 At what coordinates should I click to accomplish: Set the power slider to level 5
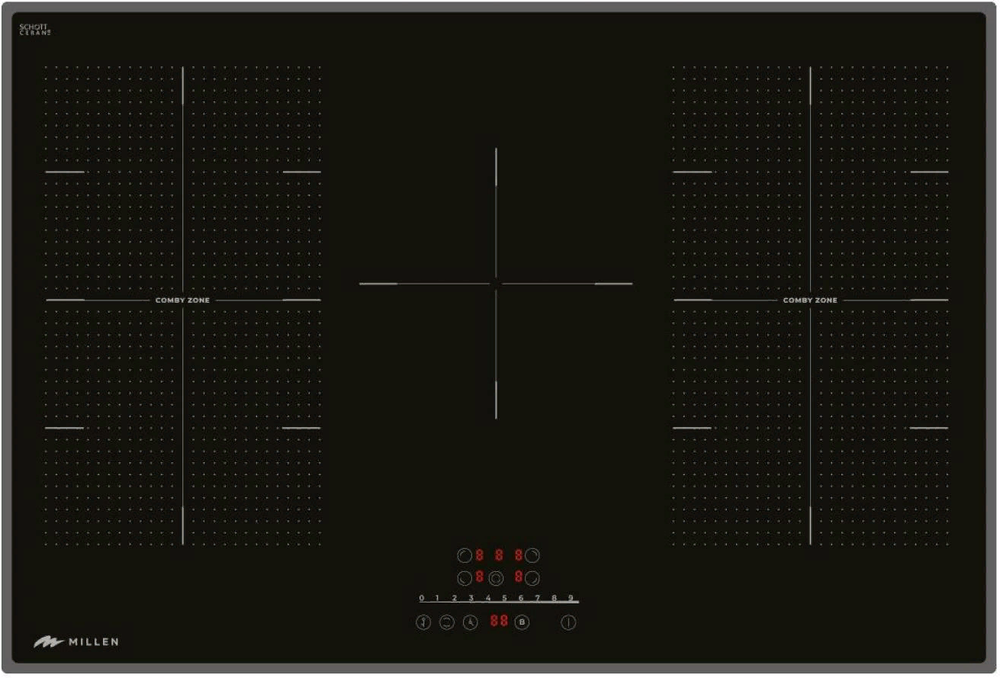(x=504, y=598)
